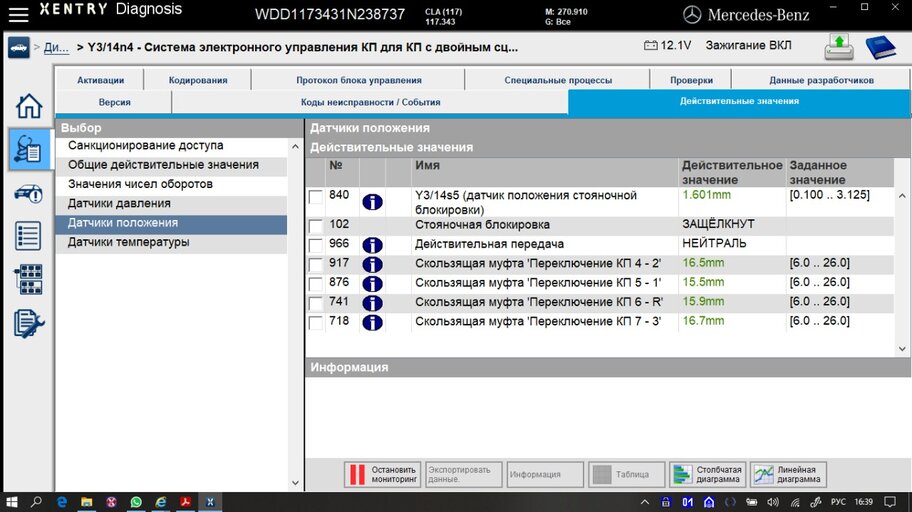Open the list view sidebar icon

coord(28,236)
